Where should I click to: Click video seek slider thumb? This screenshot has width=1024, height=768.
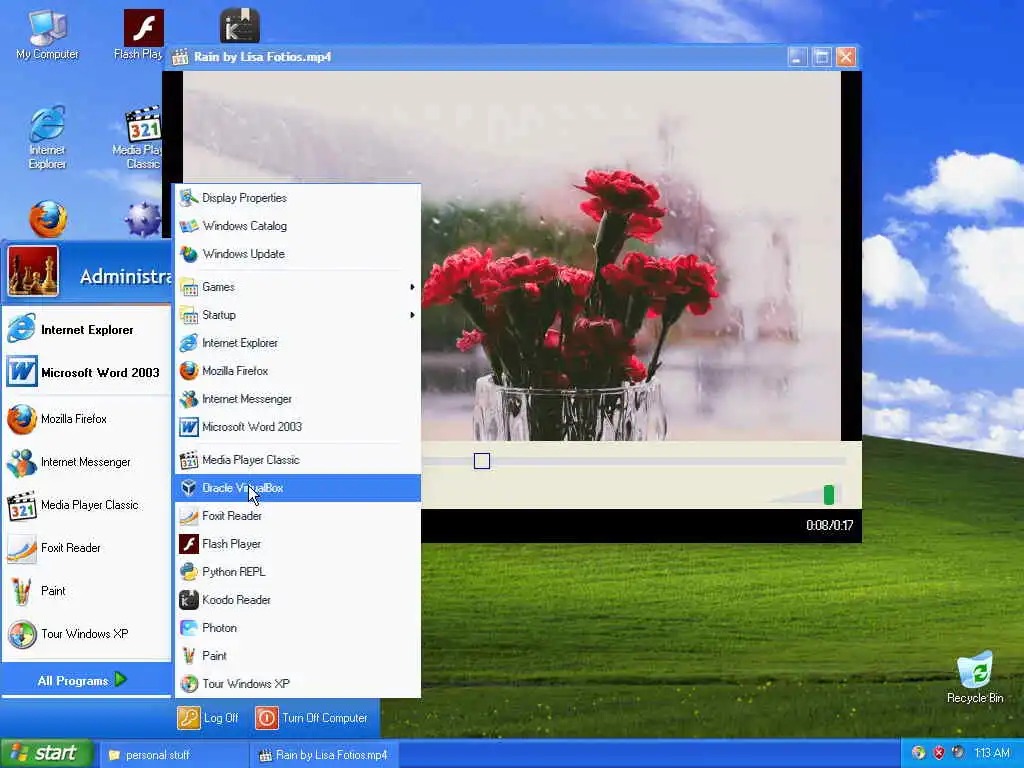click(x=482, y=461)
